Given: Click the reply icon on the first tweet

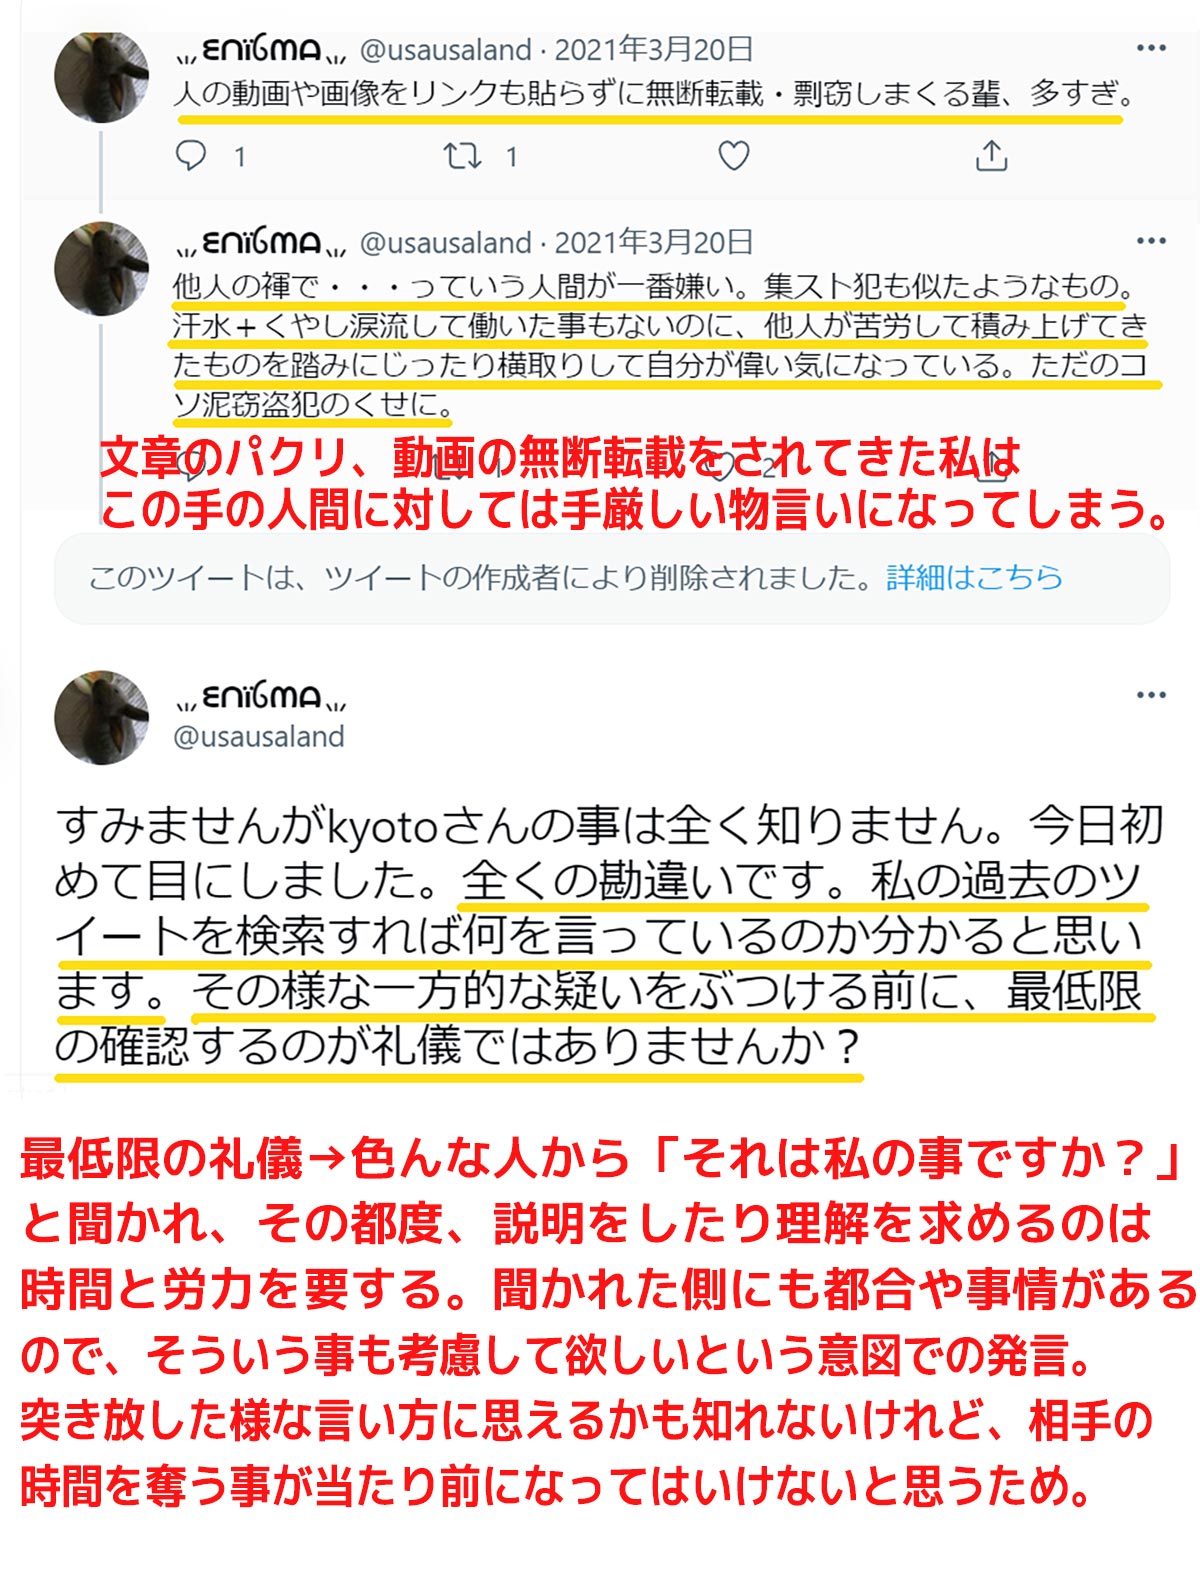Looking at the screenshot, I should 191,156.
